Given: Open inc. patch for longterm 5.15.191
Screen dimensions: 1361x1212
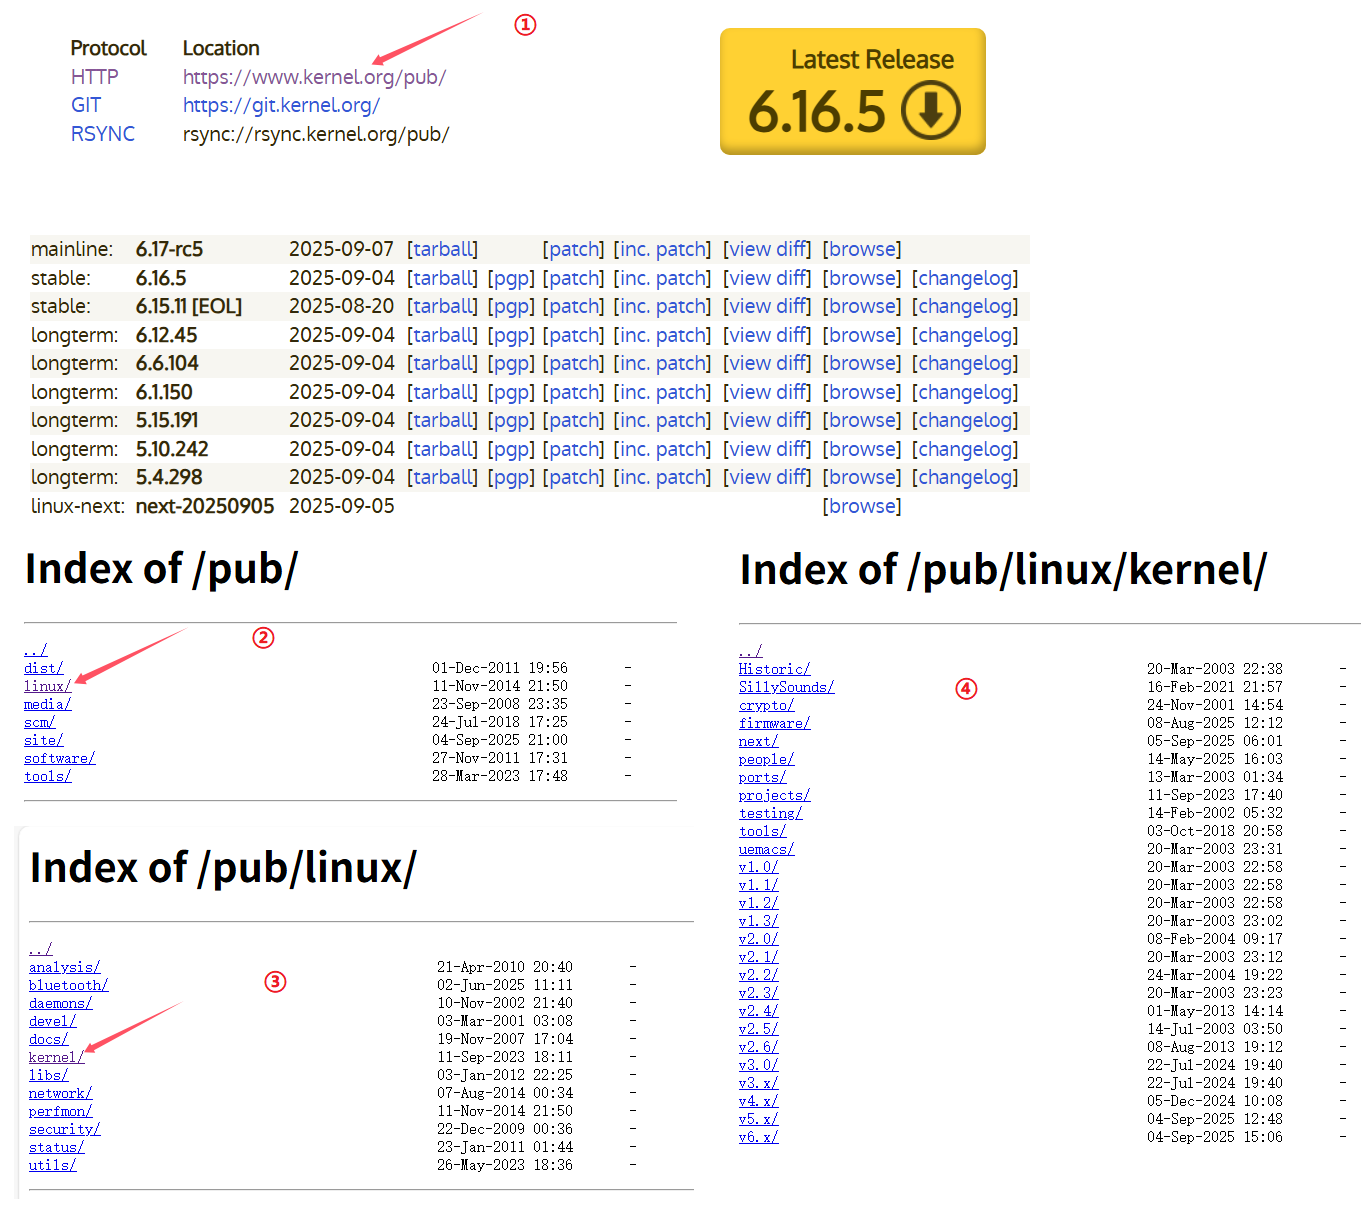Looking at the screenshot, I should point(662,420).
